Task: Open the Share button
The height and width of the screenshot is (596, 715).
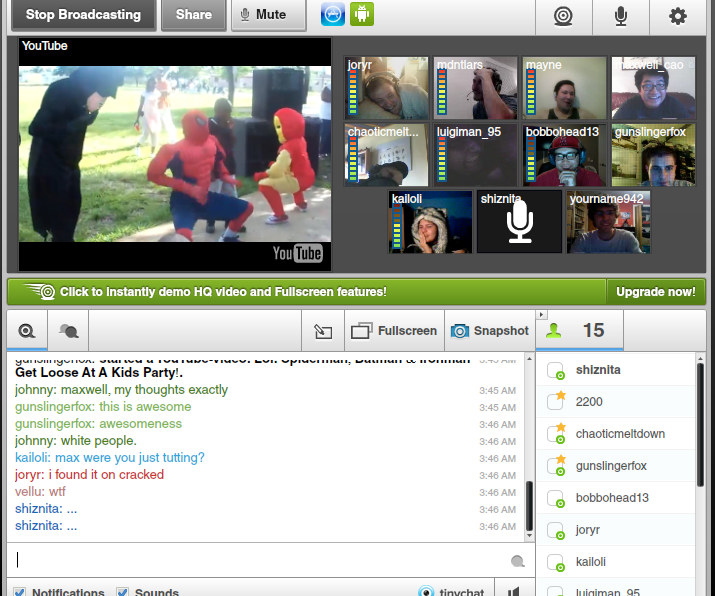Action: tap(194, 15)
